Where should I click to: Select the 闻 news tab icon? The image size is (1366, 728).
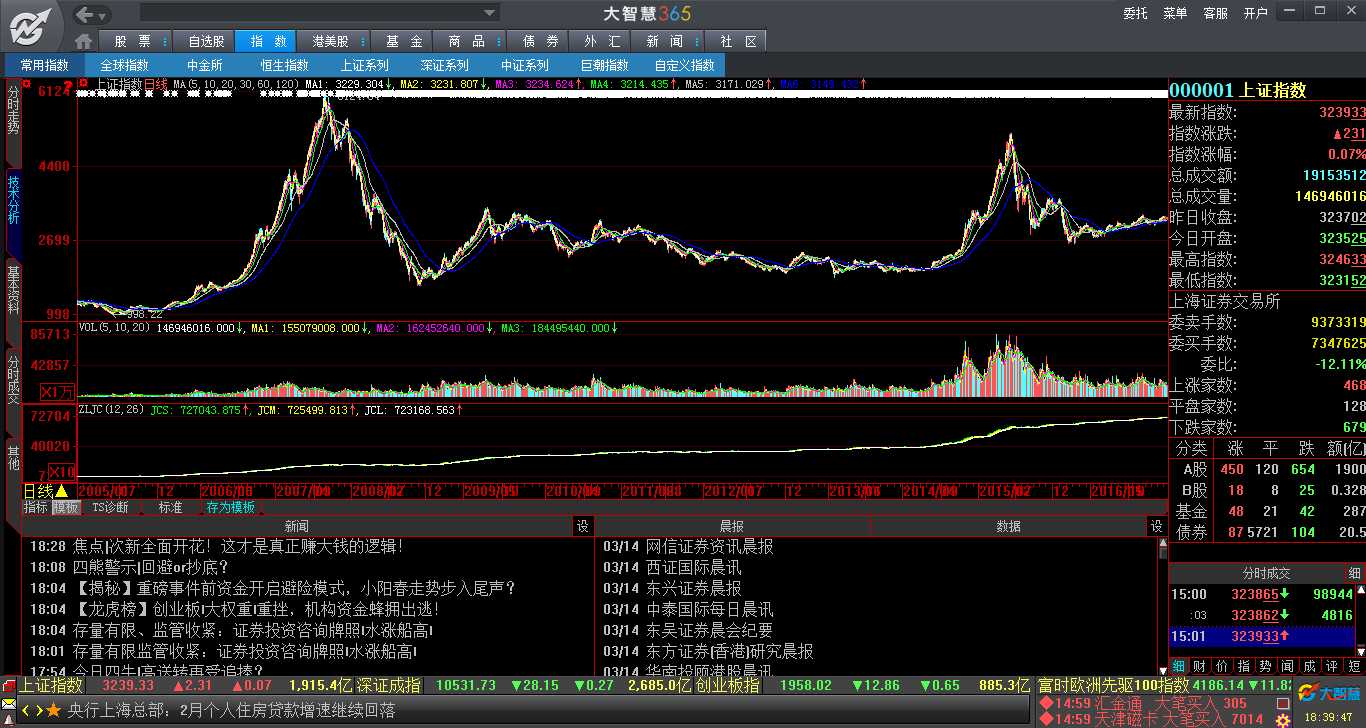click(x=1288, y=666)
